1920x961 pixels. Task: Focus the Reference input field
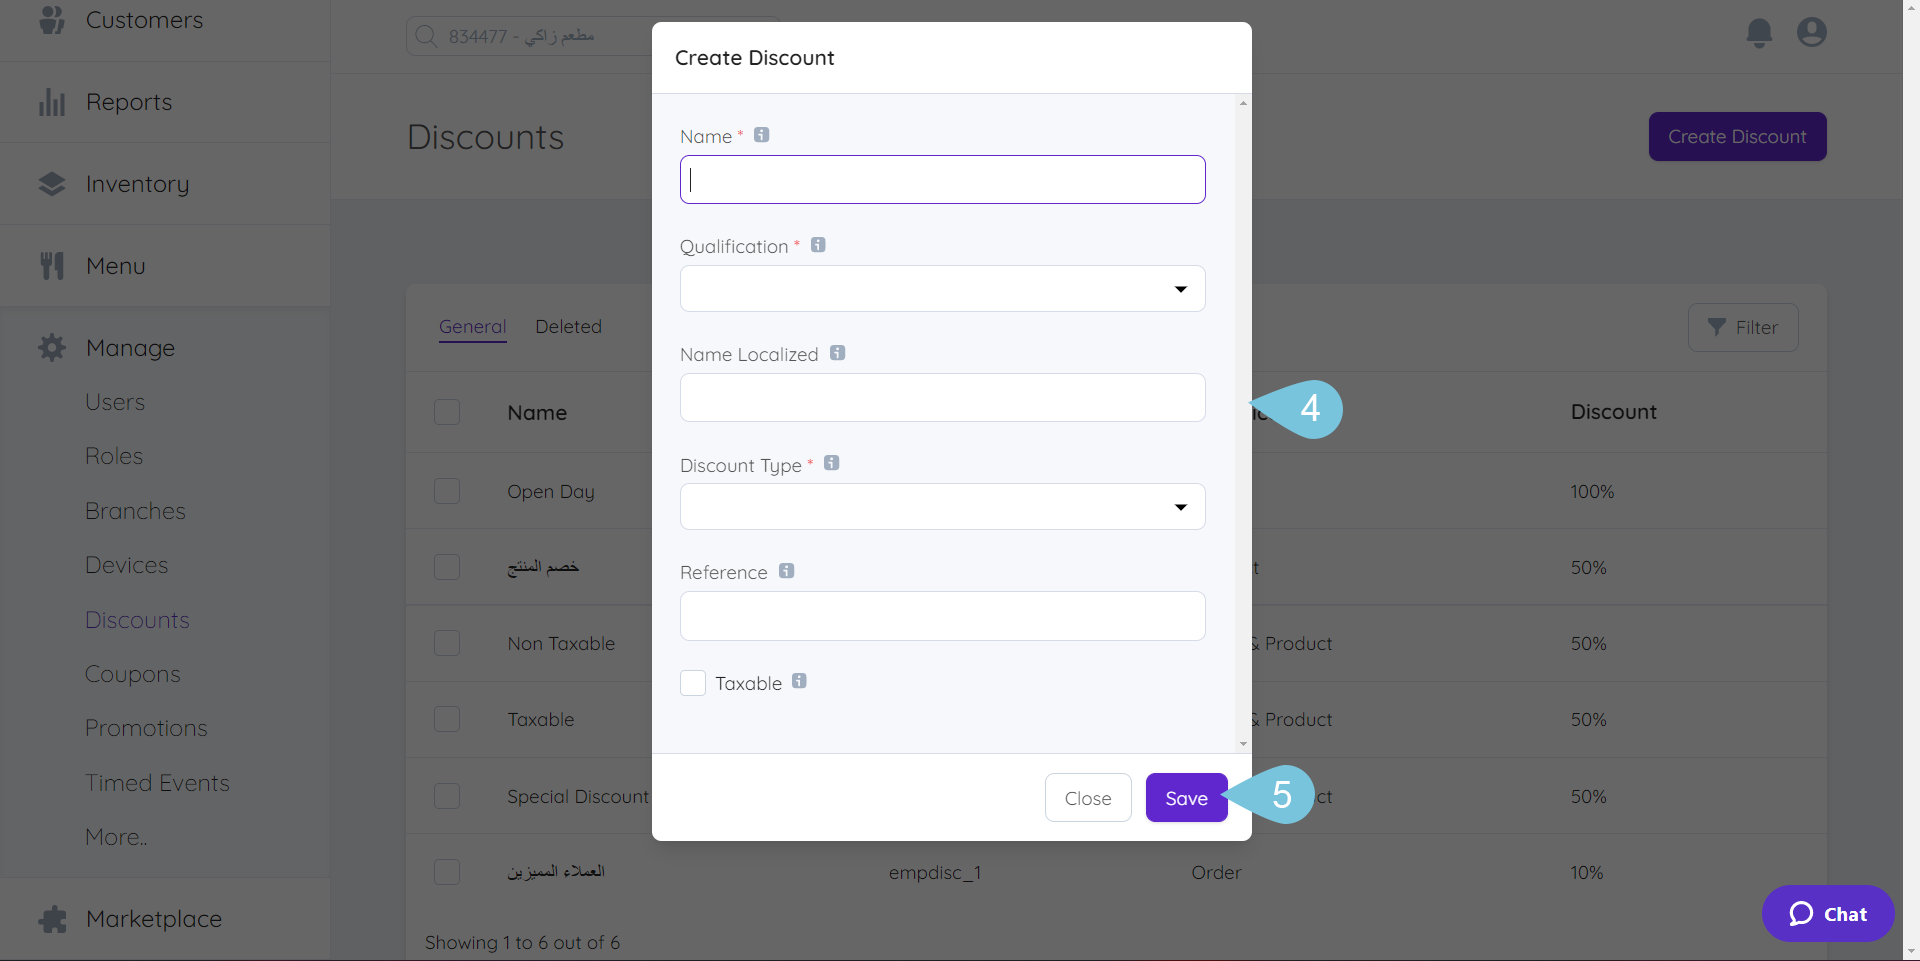[943, 616]
